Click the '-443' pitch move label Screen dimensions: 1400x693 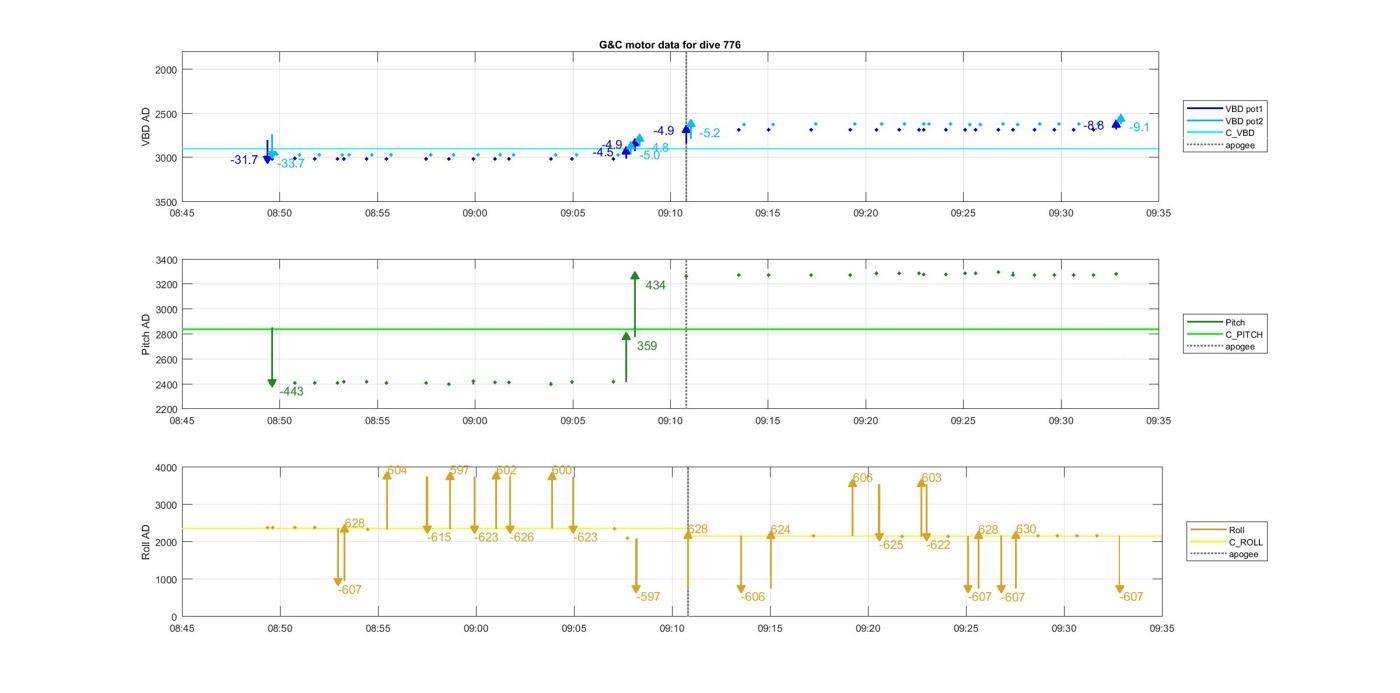(291, 391)
